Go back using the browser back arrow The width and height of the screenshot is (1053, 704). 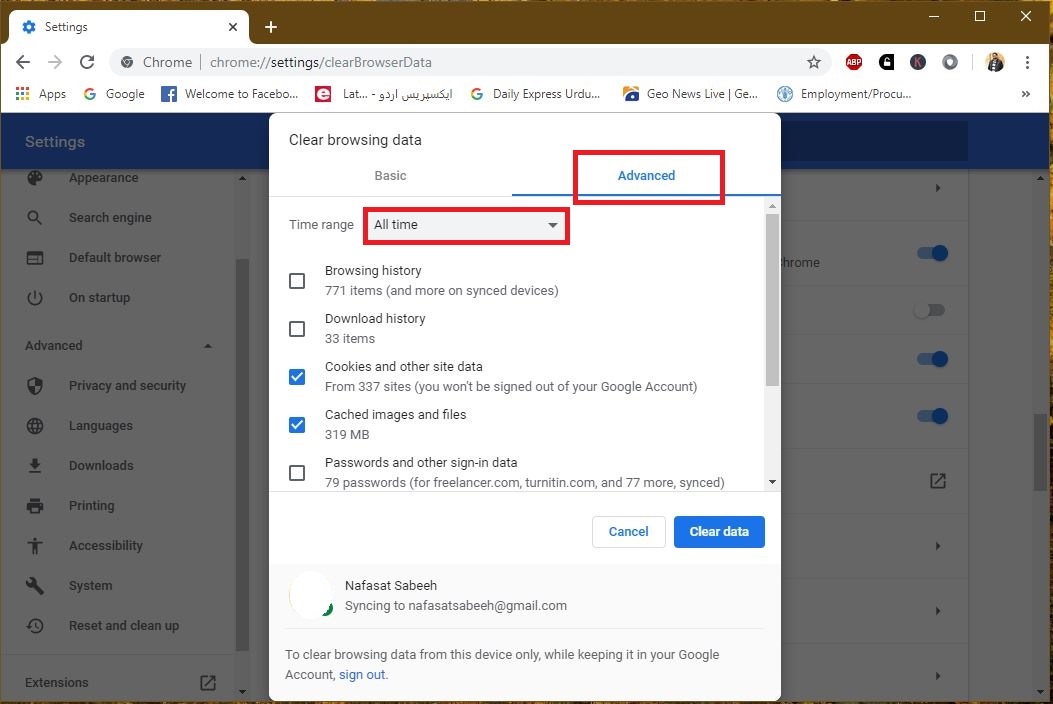click(23, 62)
